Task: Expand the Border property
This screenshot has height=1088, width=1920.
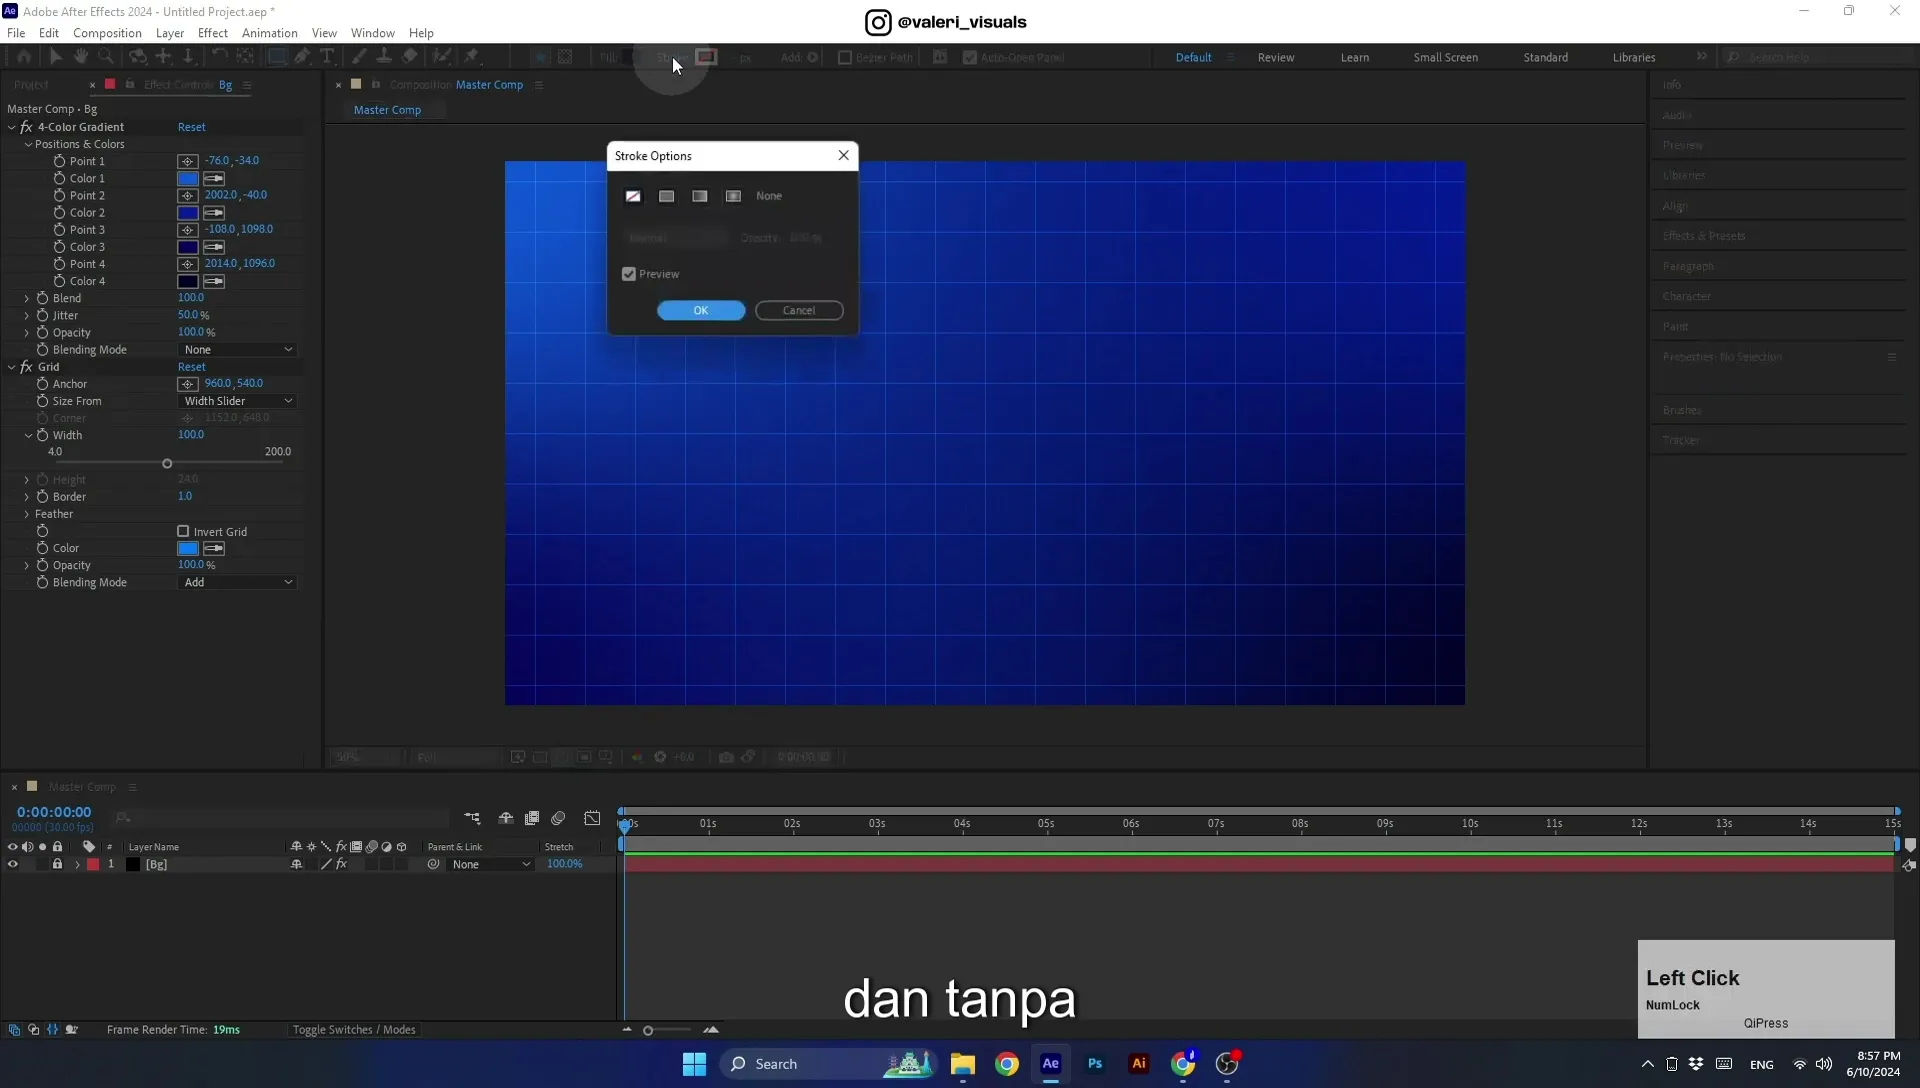Action: point(27,497)
